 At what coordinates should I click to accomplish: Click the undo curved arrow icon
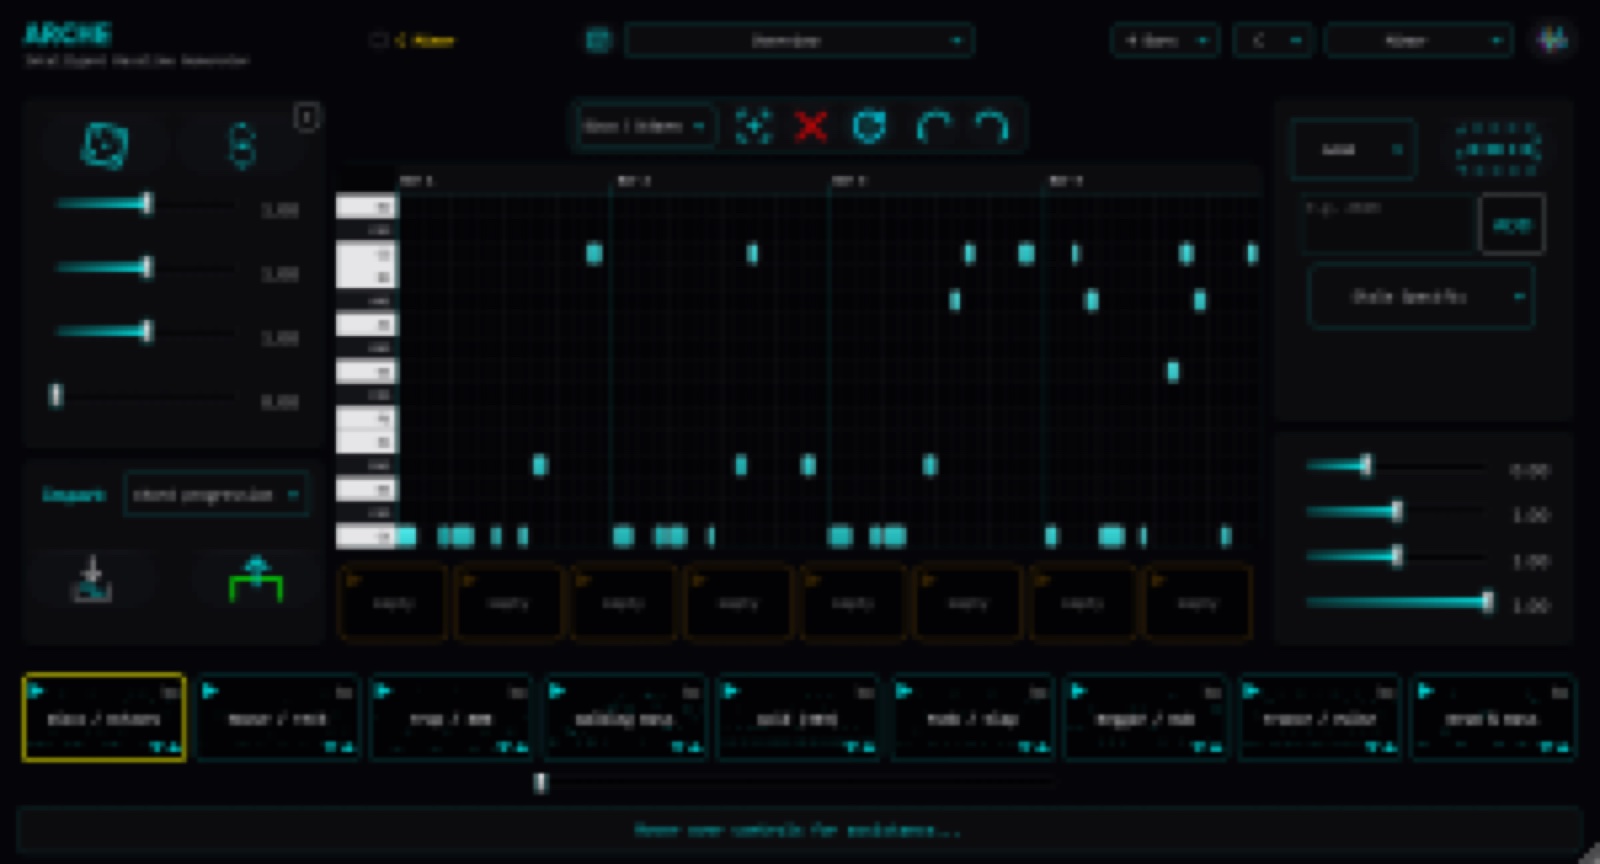[x=934, y=127]
